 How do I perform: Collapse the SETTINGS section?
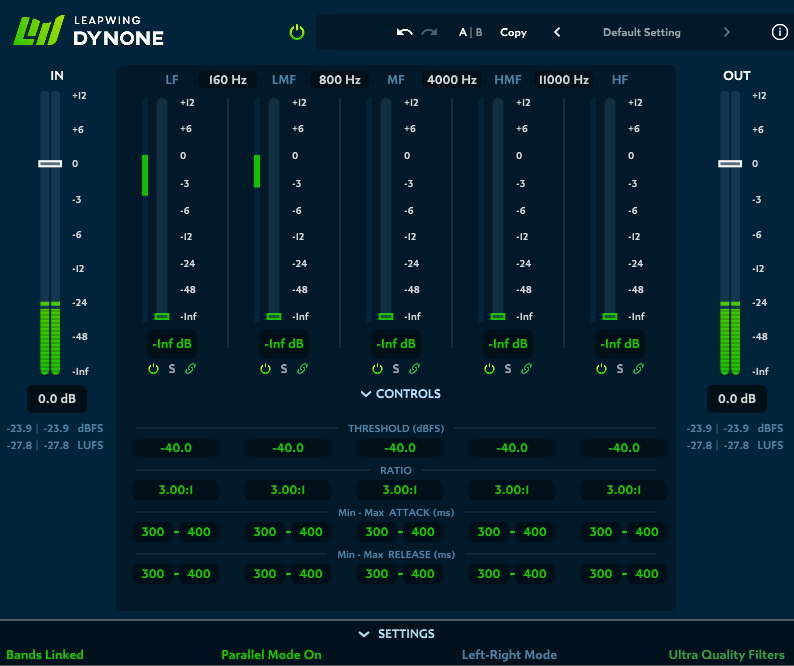point(396,634)
